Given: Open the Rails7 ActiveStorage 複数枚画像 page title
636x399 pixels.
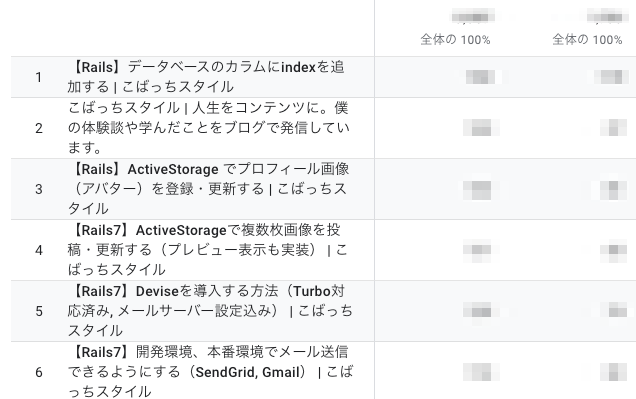Looking at the screenshot, I should click(x=208, y=250).
